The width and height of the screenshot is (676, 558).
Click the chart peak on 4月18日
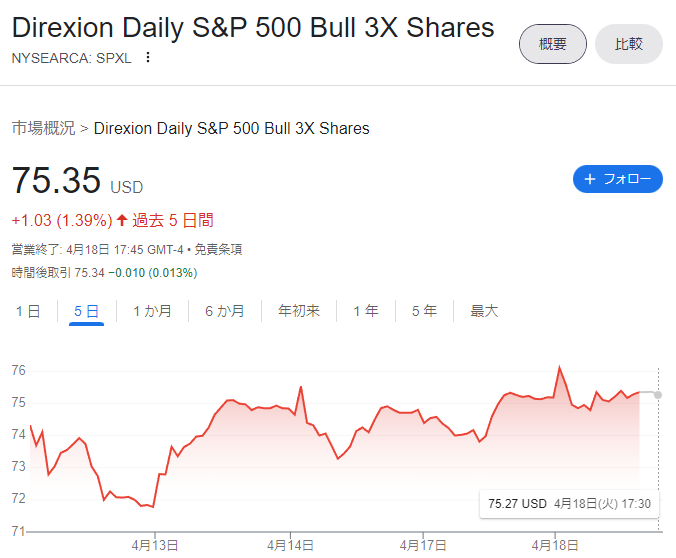point(560,367)
